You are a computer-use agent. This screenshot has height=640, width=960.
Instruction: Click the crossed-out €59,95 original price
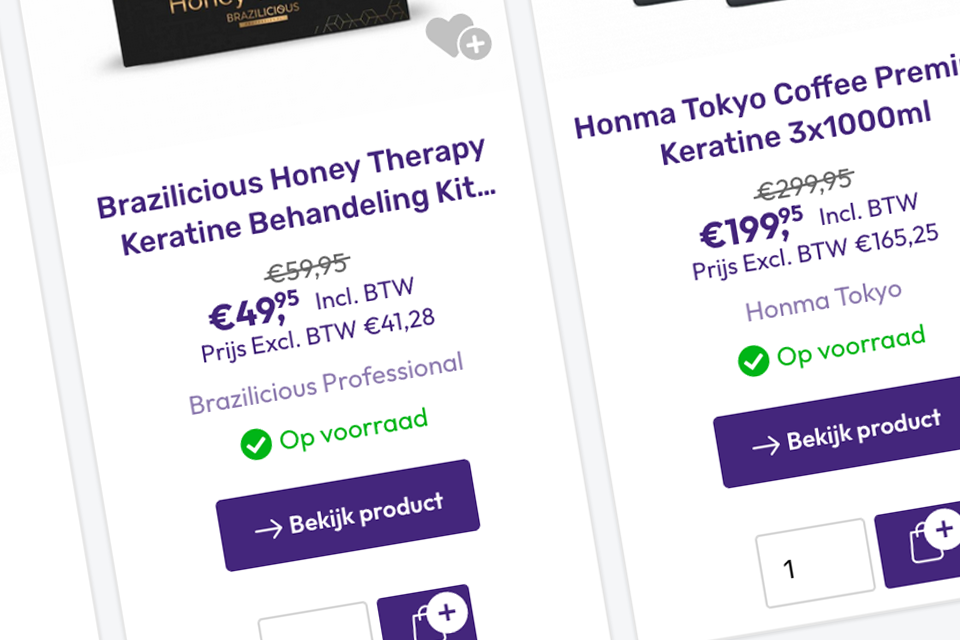click(x=306, y=267)
